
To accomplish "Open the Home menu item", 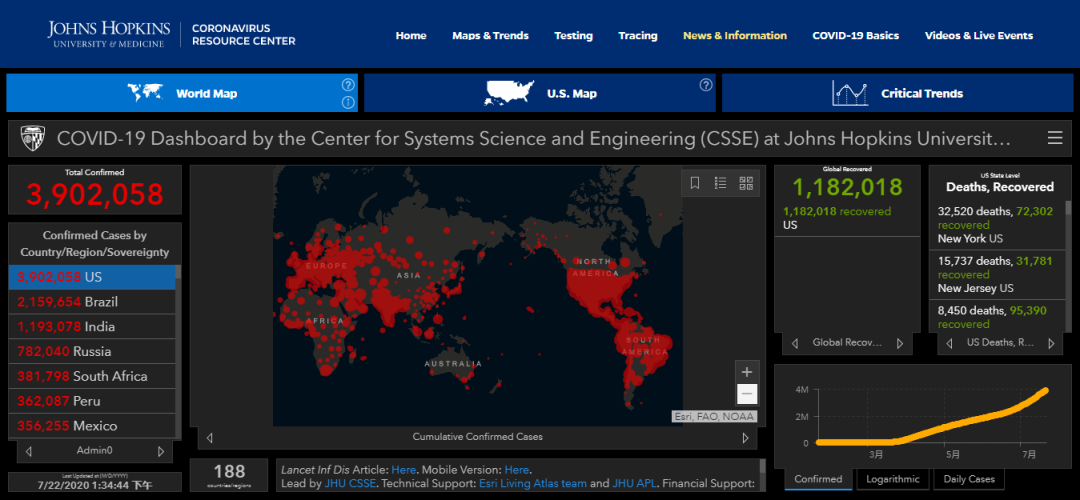I will pyautogui.click(x=411, y=36).
